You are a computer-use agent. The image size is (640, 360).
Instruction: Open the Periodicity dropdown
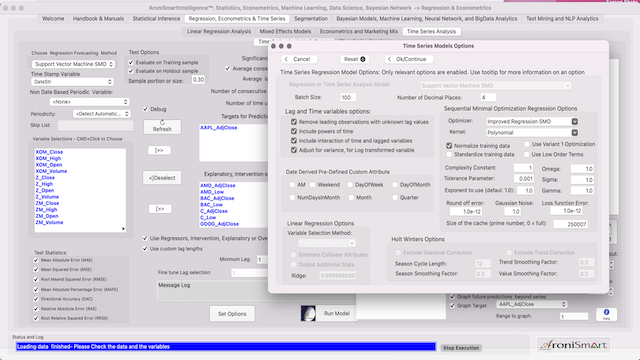[x=102, y=114]
